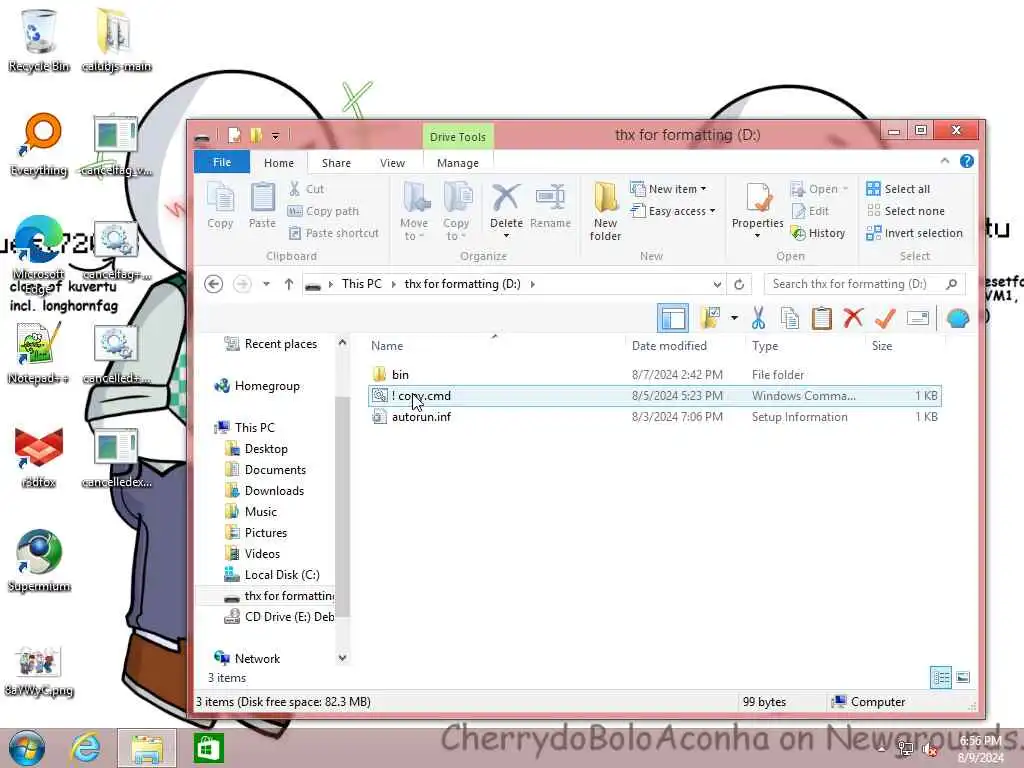
Task: Select Downloads in the navigation pane
Action: pyautogui.click(x=274, y=490)
